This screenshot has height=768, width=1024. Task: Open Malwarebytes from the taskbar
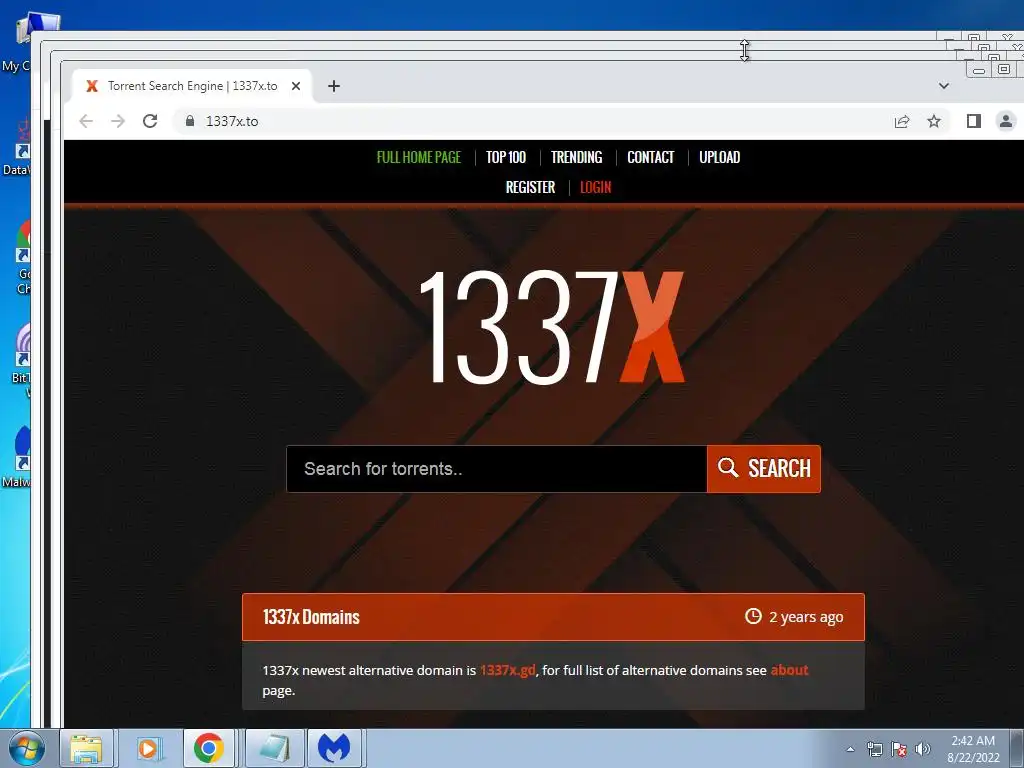click(x=334, y=748)
